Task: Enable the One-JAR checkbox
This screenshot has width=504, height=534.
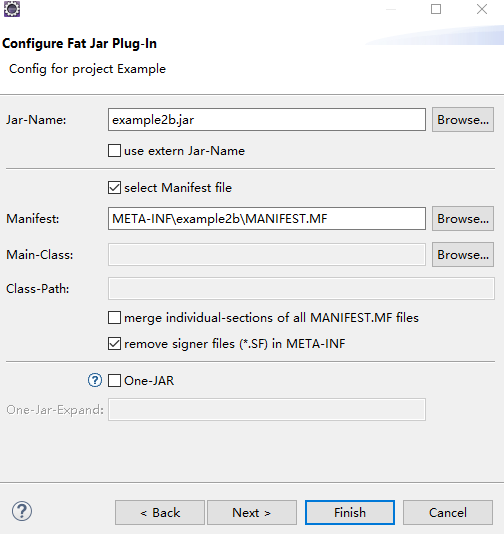Action: (114, 380)
